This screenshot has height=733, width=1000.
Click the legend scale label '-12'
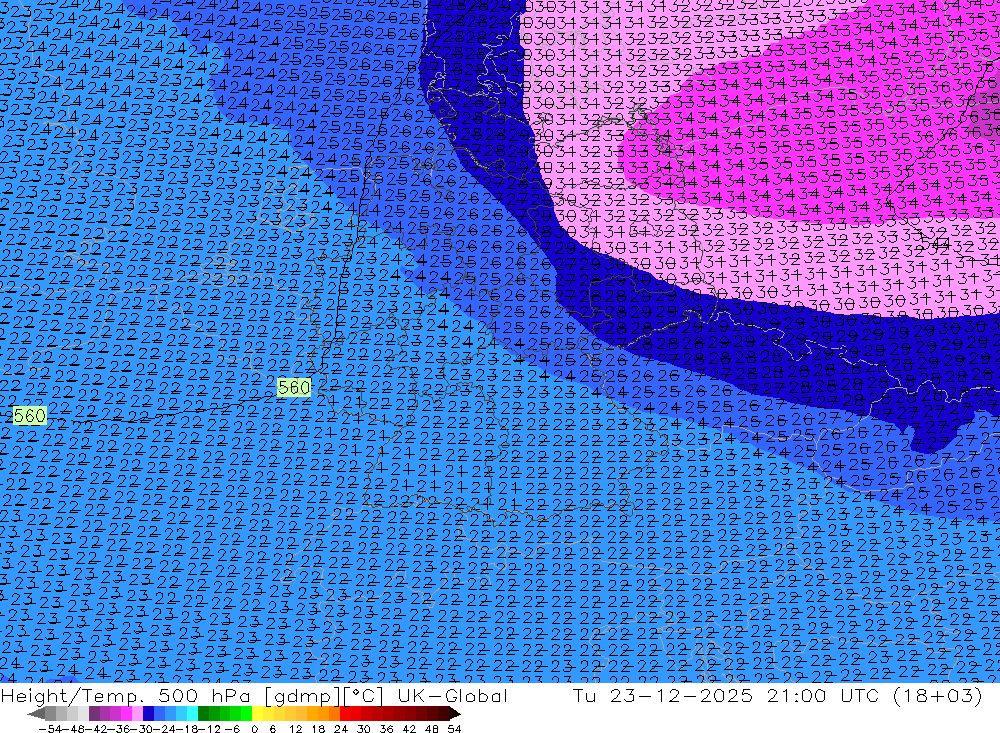[x=209, y=729]
